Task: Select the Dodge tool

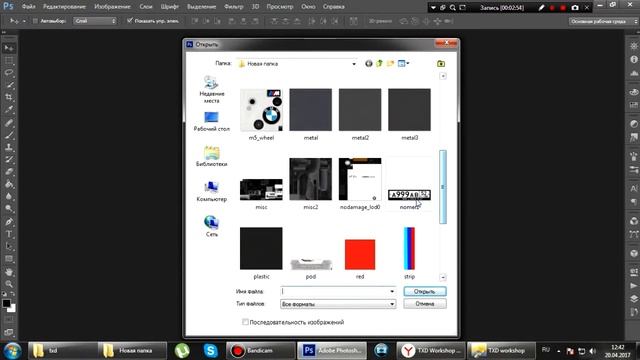Action: click(9, 209)
